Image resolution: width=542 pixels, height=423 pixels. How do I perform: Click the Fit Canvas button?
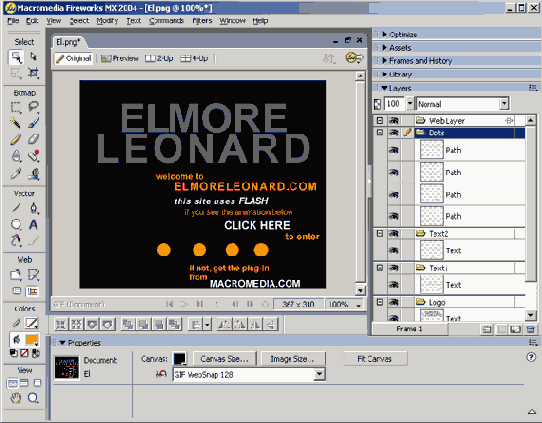point(375,359)
